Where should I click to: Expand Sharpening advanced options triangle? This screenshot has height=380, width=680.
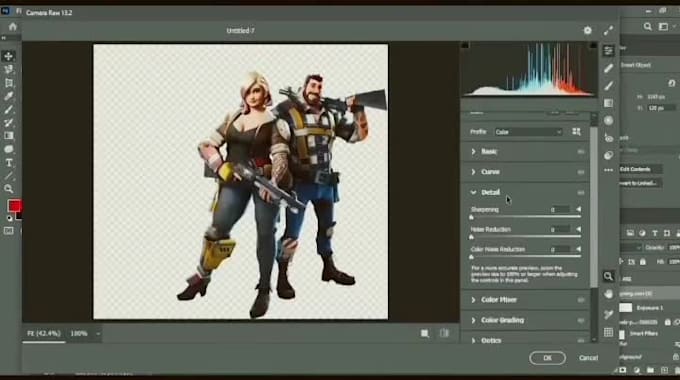pos(578,210)
